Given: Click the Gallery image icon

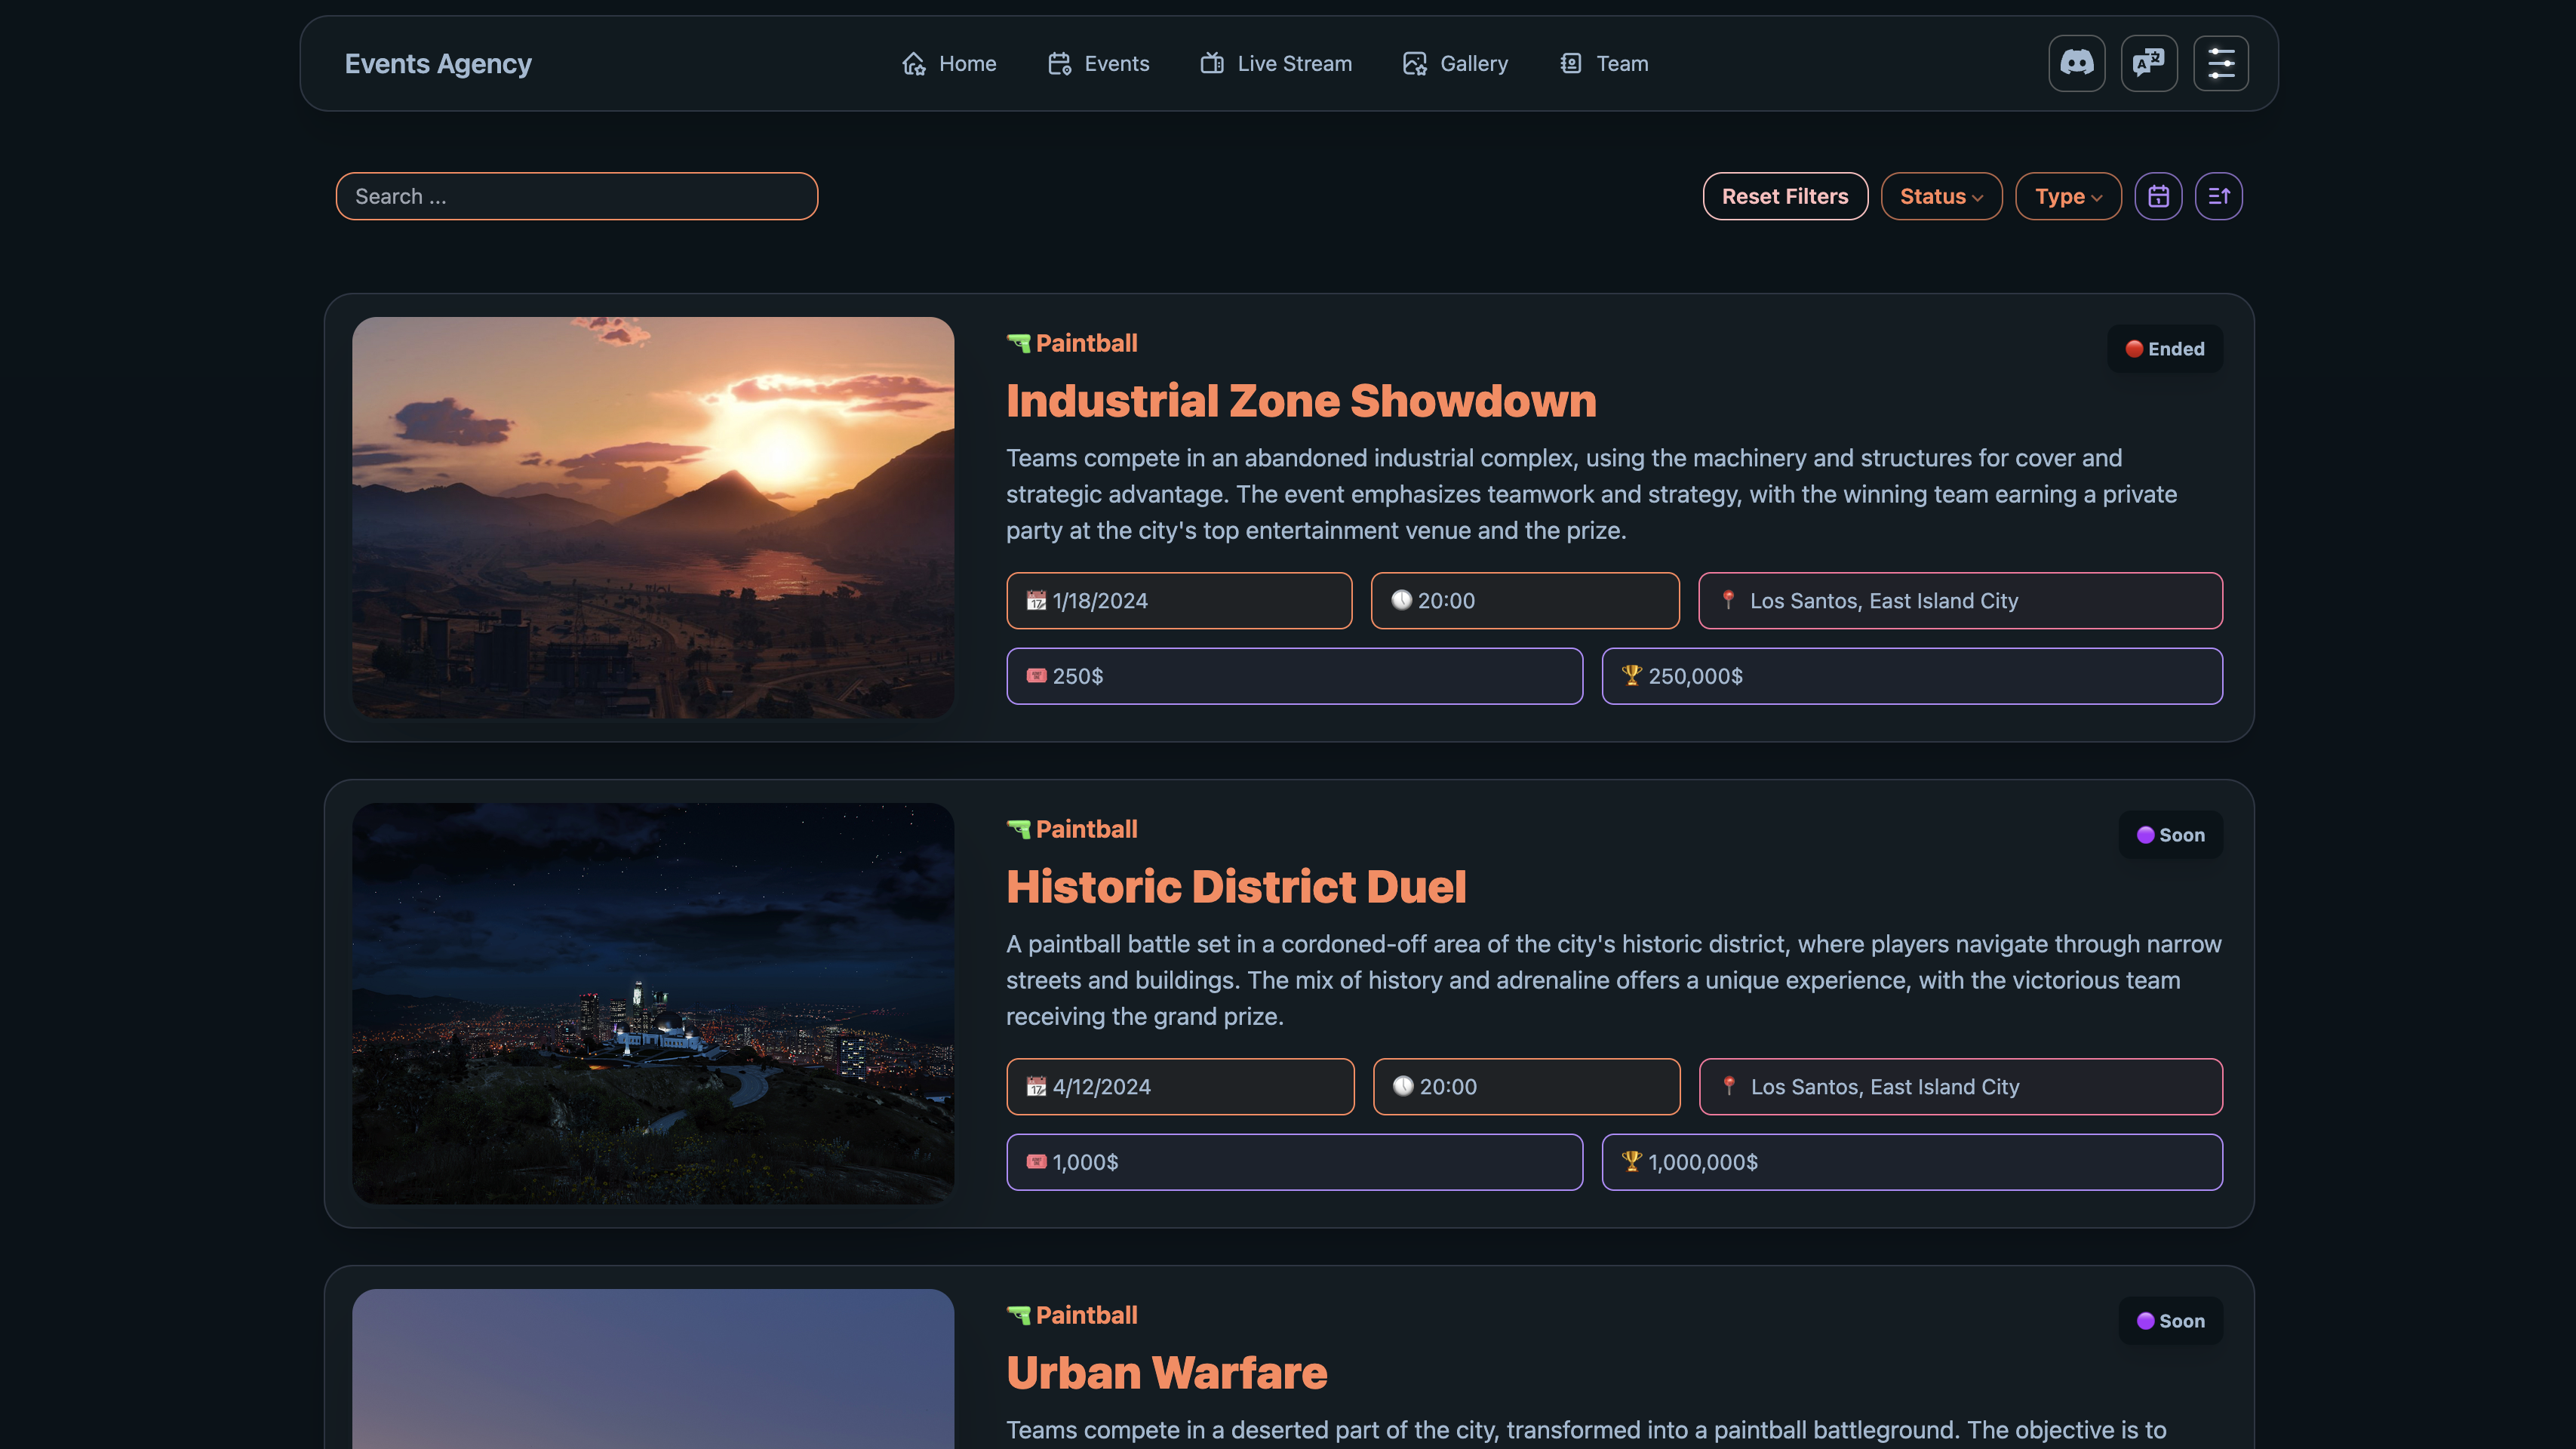Looking at the screenshot, I should (x=1414, y=64).
